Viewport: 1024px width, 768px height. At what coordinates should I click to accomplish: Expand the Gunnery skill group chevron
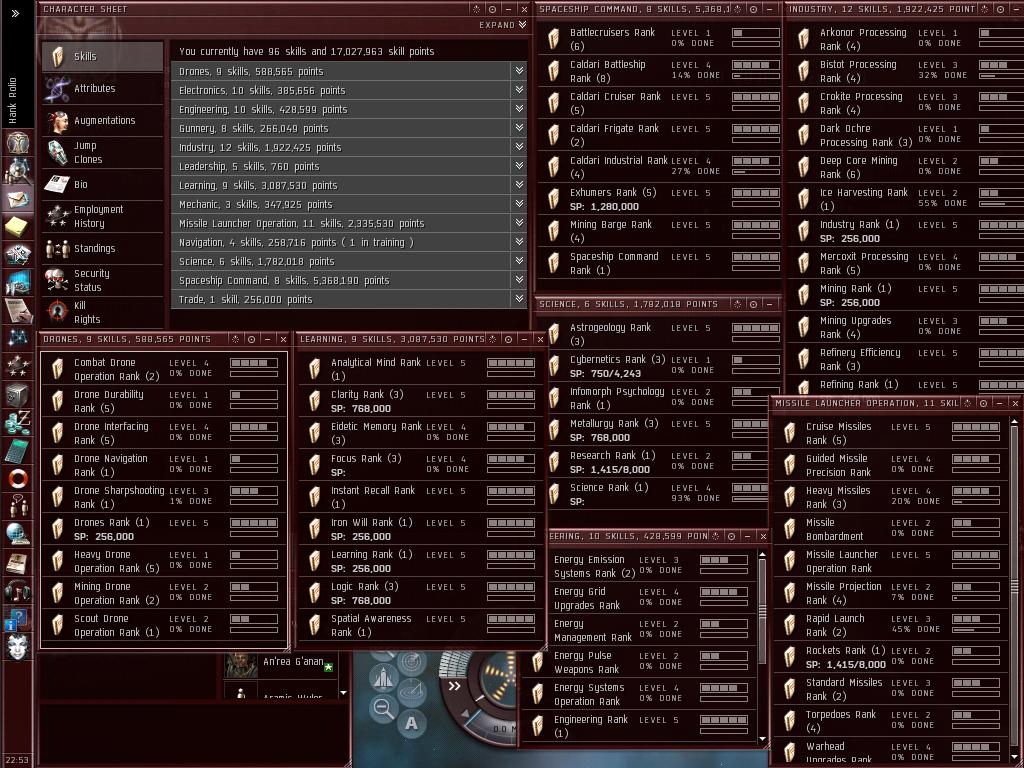519,127
